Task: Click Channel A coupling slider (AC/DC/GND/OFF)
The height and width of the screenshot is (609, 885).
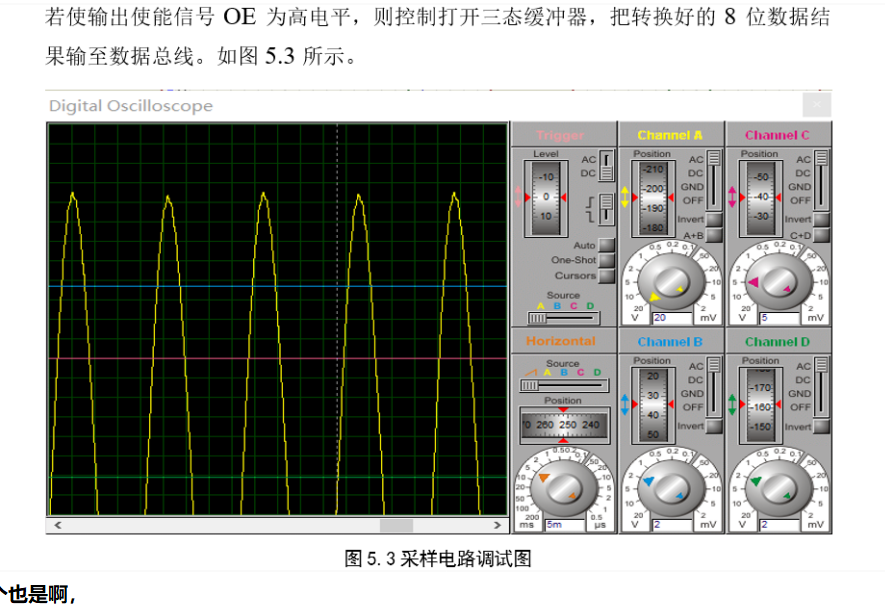Action: pos(714,179)
